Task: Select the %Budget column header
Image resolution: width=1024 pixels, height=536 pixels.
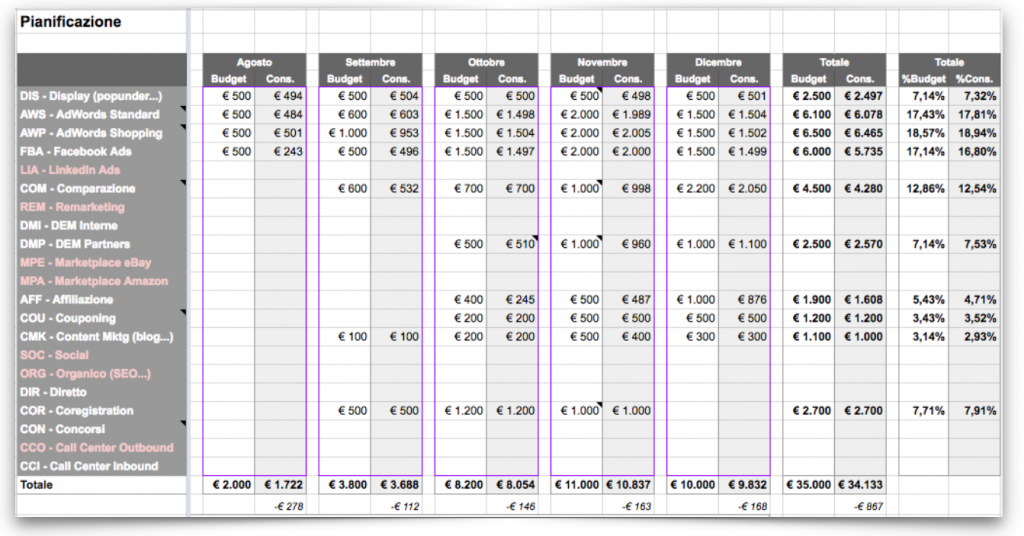Action: click(x=920, y=79)
